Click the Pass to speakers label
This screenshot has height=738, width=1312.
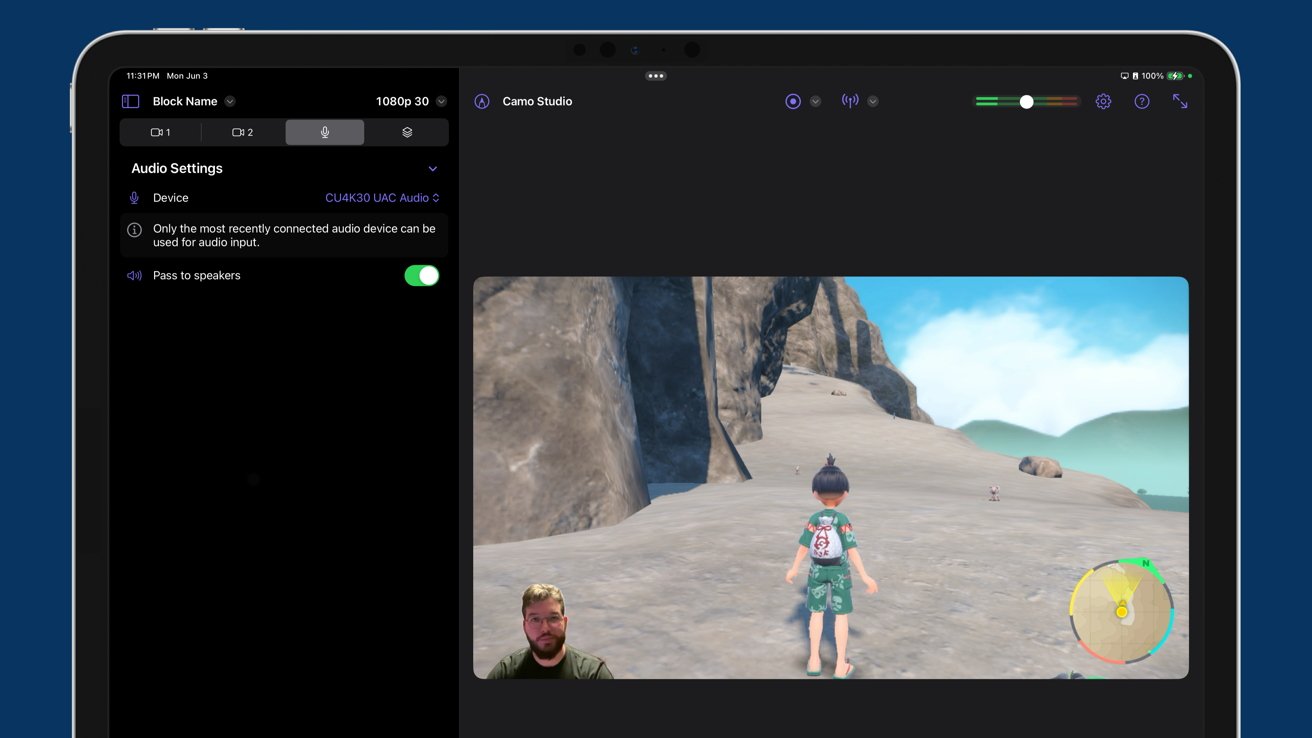coord(197,276)
